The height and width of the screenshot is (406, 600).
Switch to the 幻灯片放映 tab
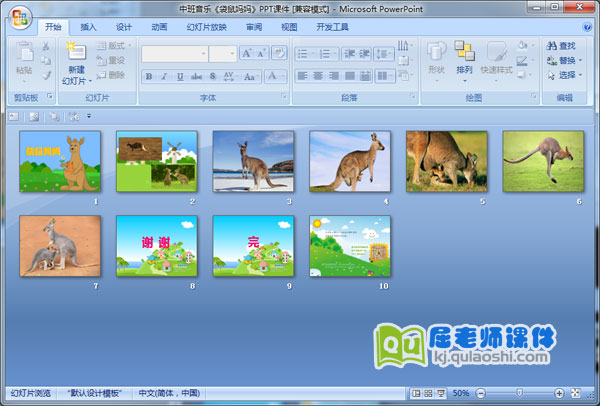[x=207, y=27]
